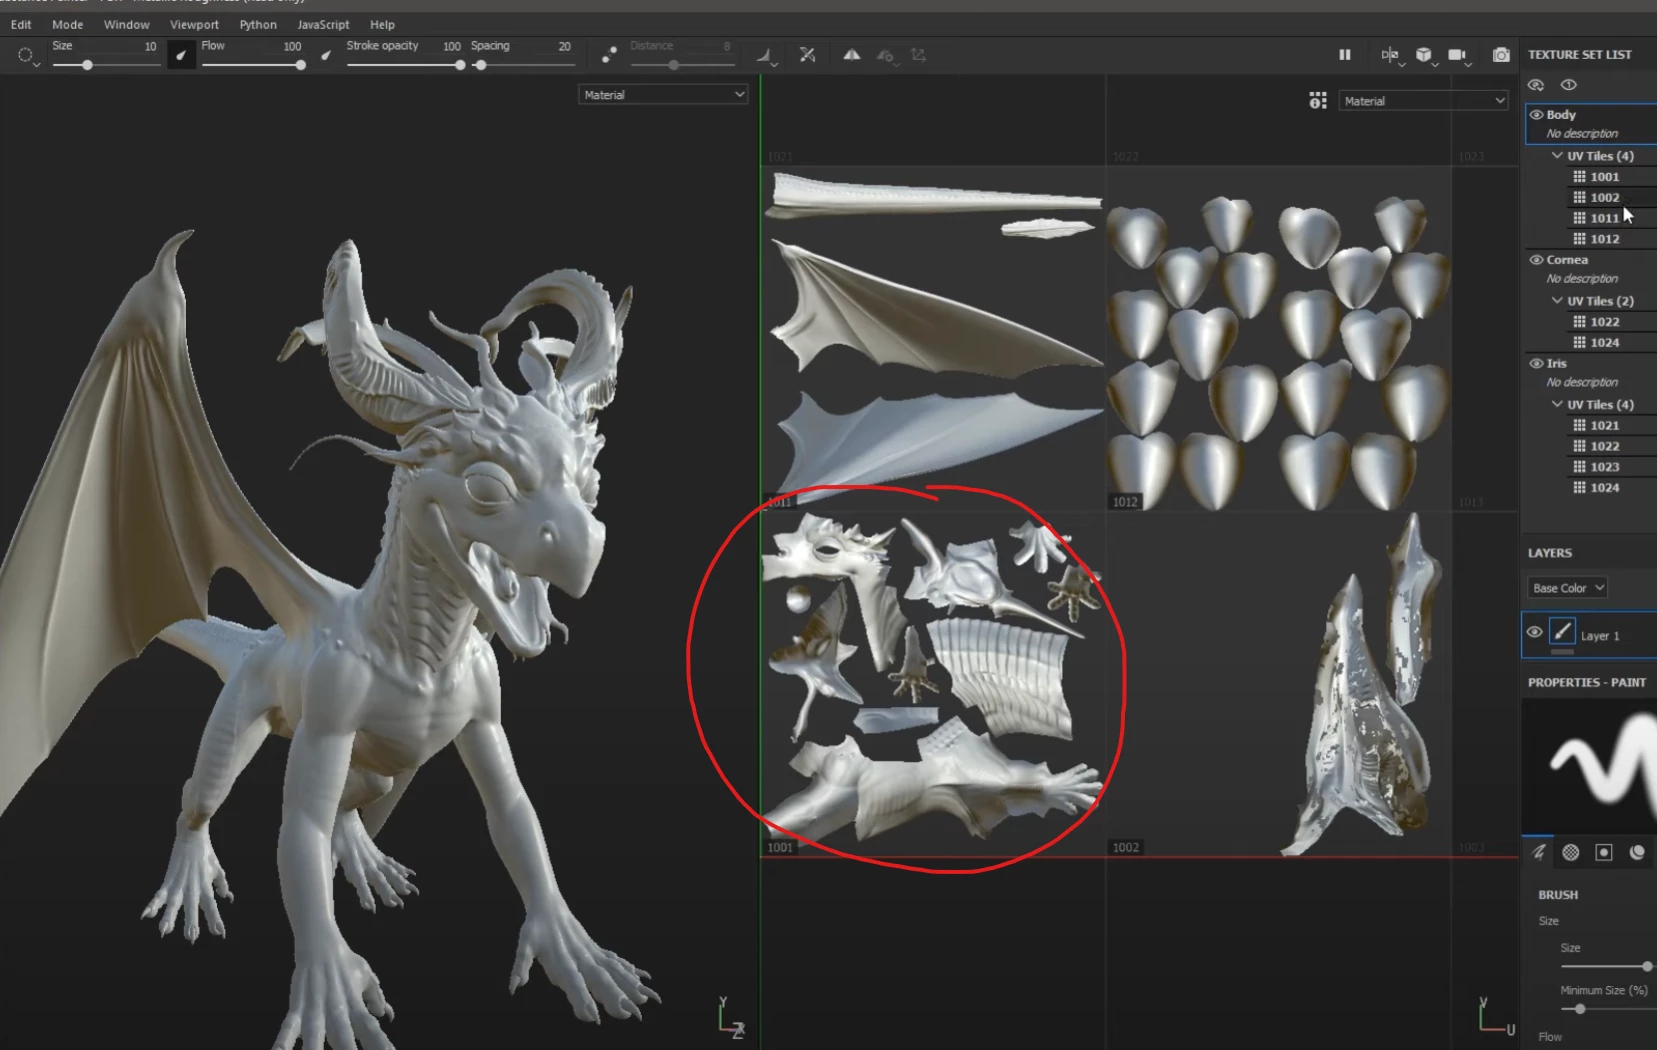Select Iris UV tile 1024
This screenshot has height=1050, width=1657.
pyautogui.click(x=1605, y=488)
